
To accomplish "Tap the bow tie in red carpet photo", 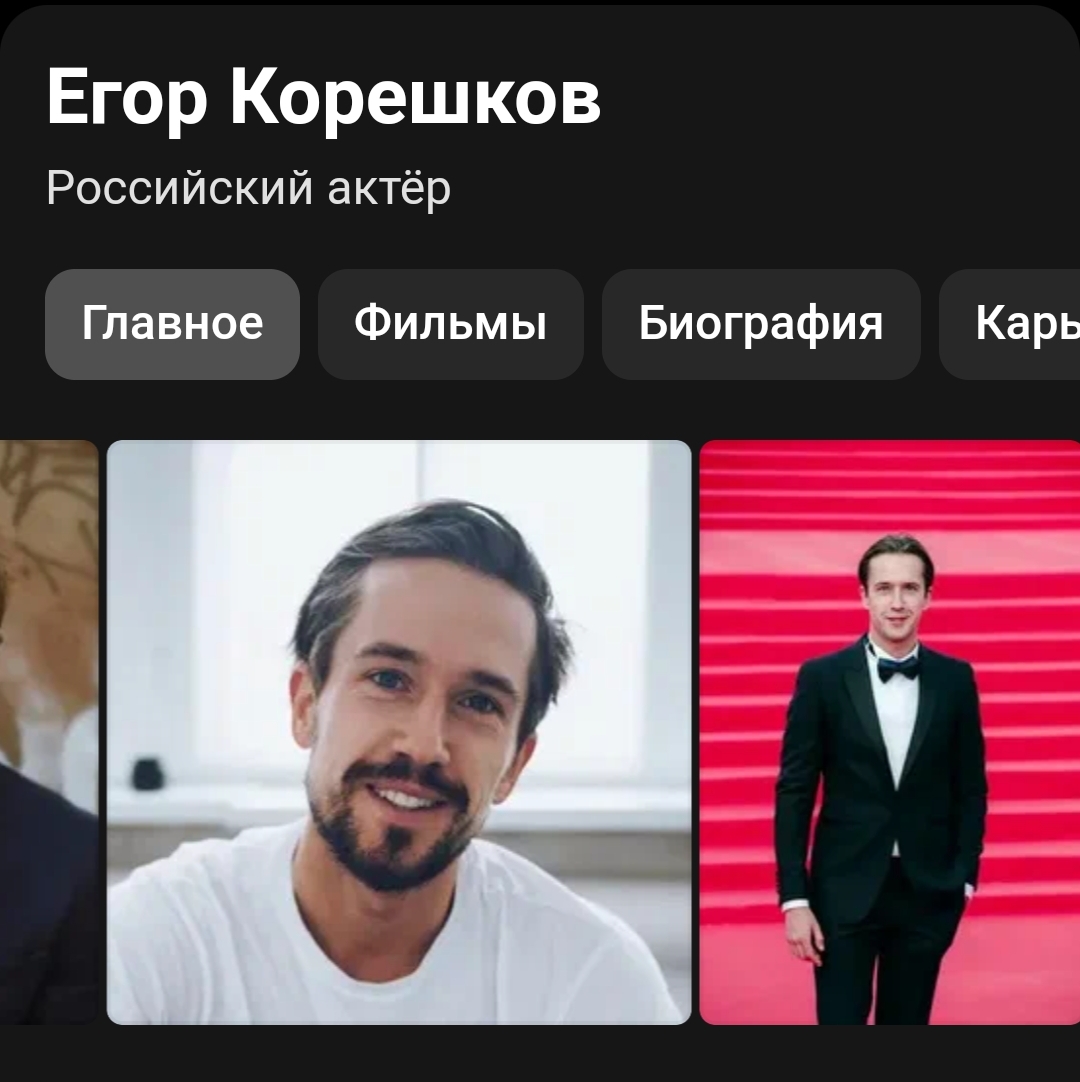I will [896, 667].
